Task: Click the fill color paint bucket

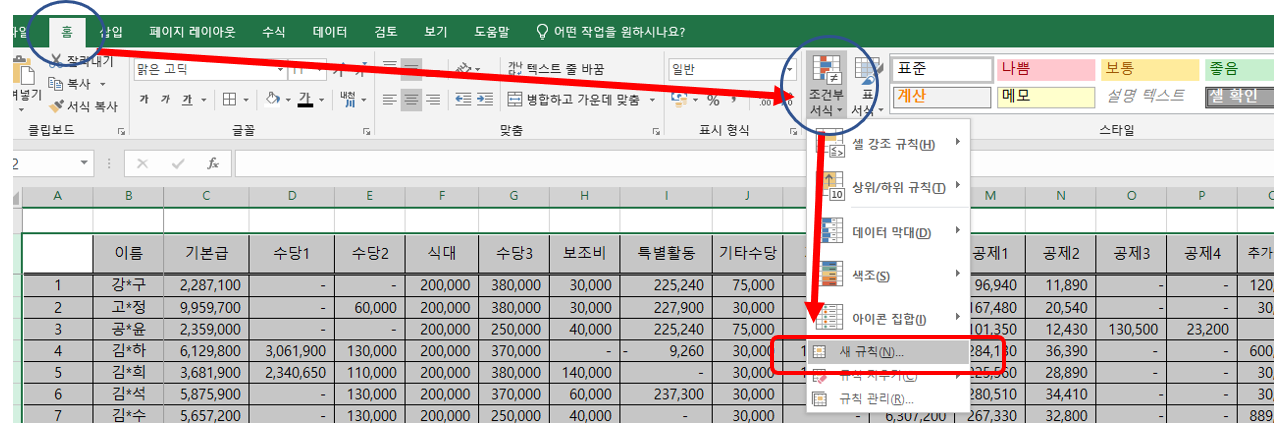Action: click(x=272, y=99)
